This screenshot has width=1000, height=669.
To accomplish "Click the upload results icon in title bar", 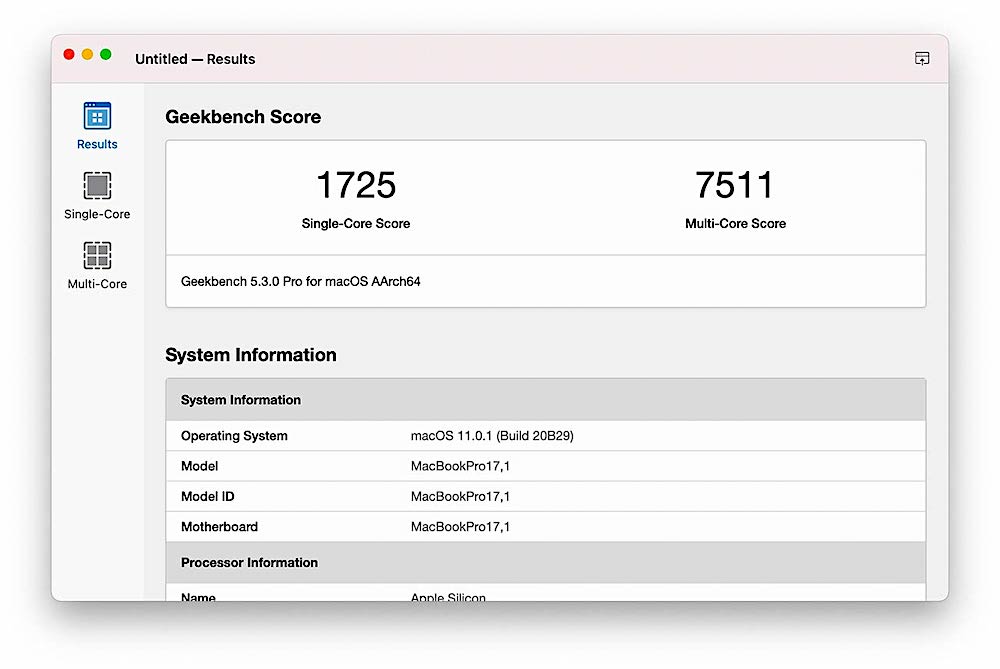I will [922, 59].
